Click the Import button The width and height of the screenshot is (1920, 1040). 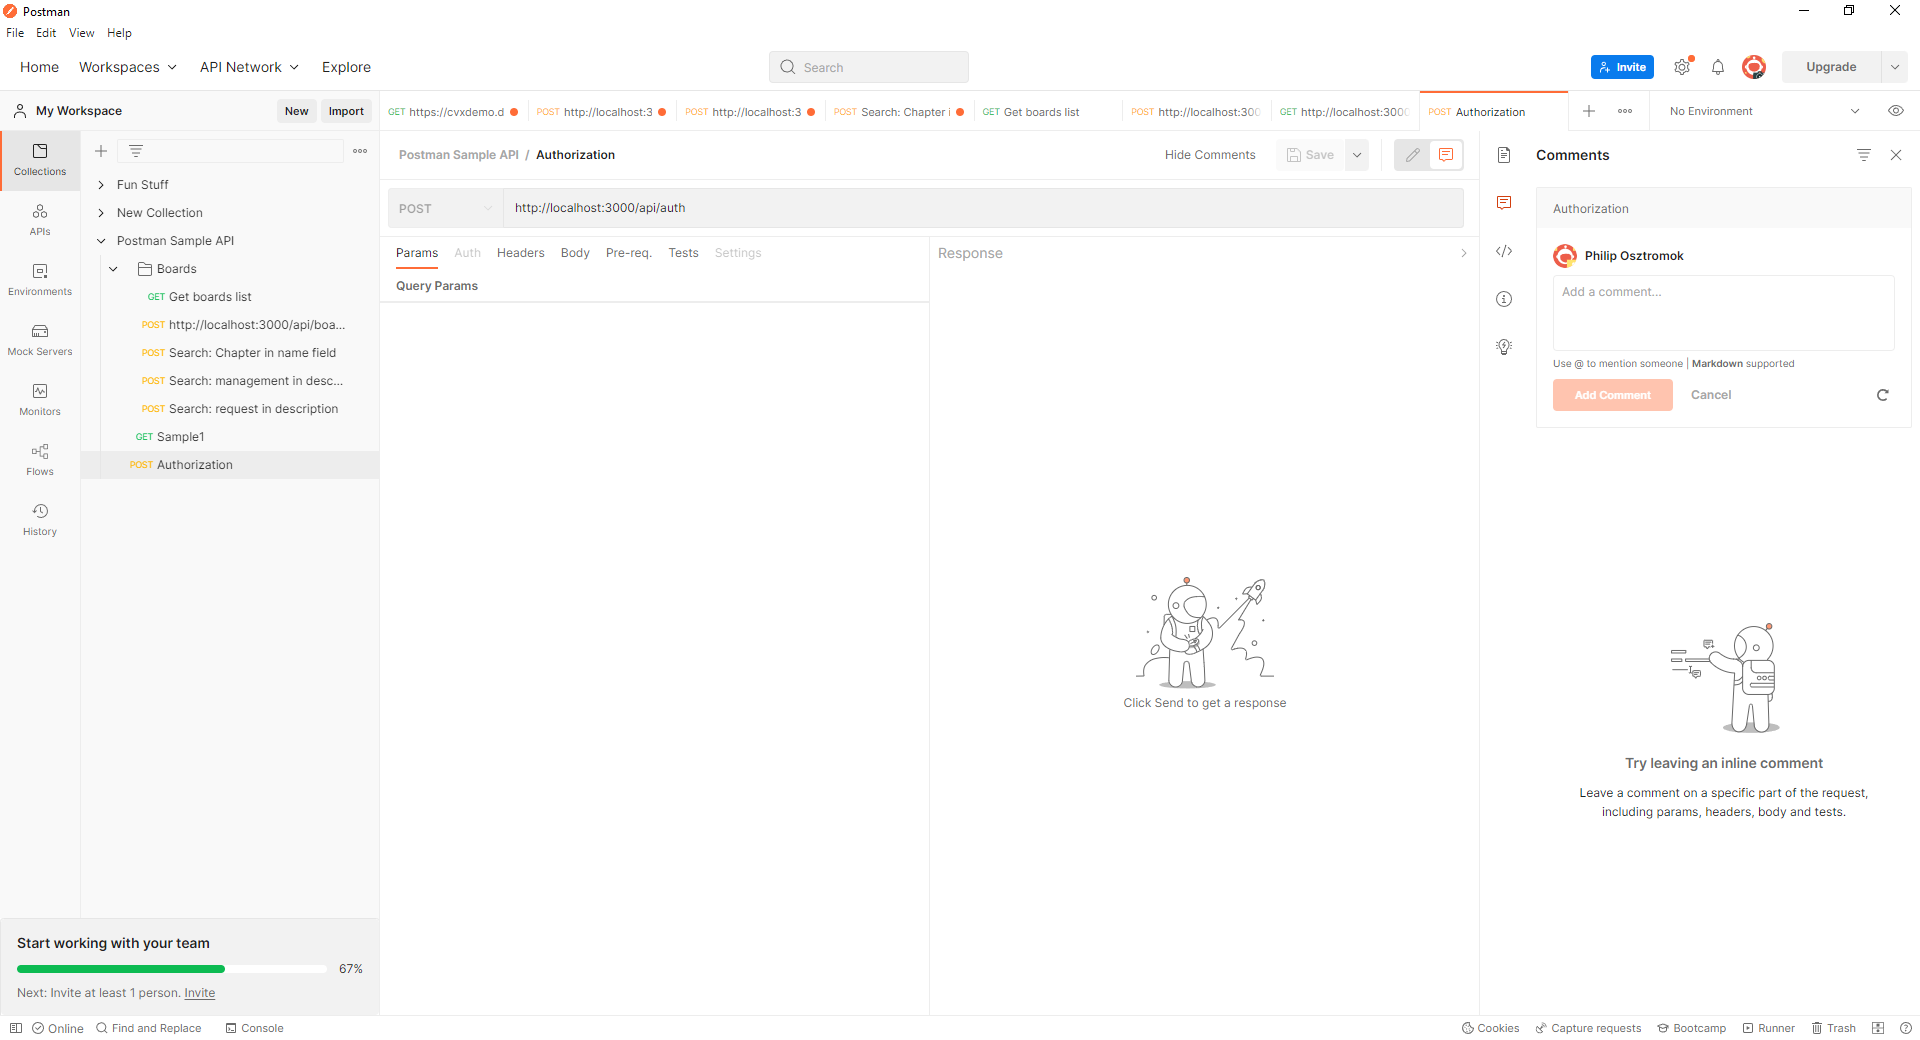tap(346, 111)
